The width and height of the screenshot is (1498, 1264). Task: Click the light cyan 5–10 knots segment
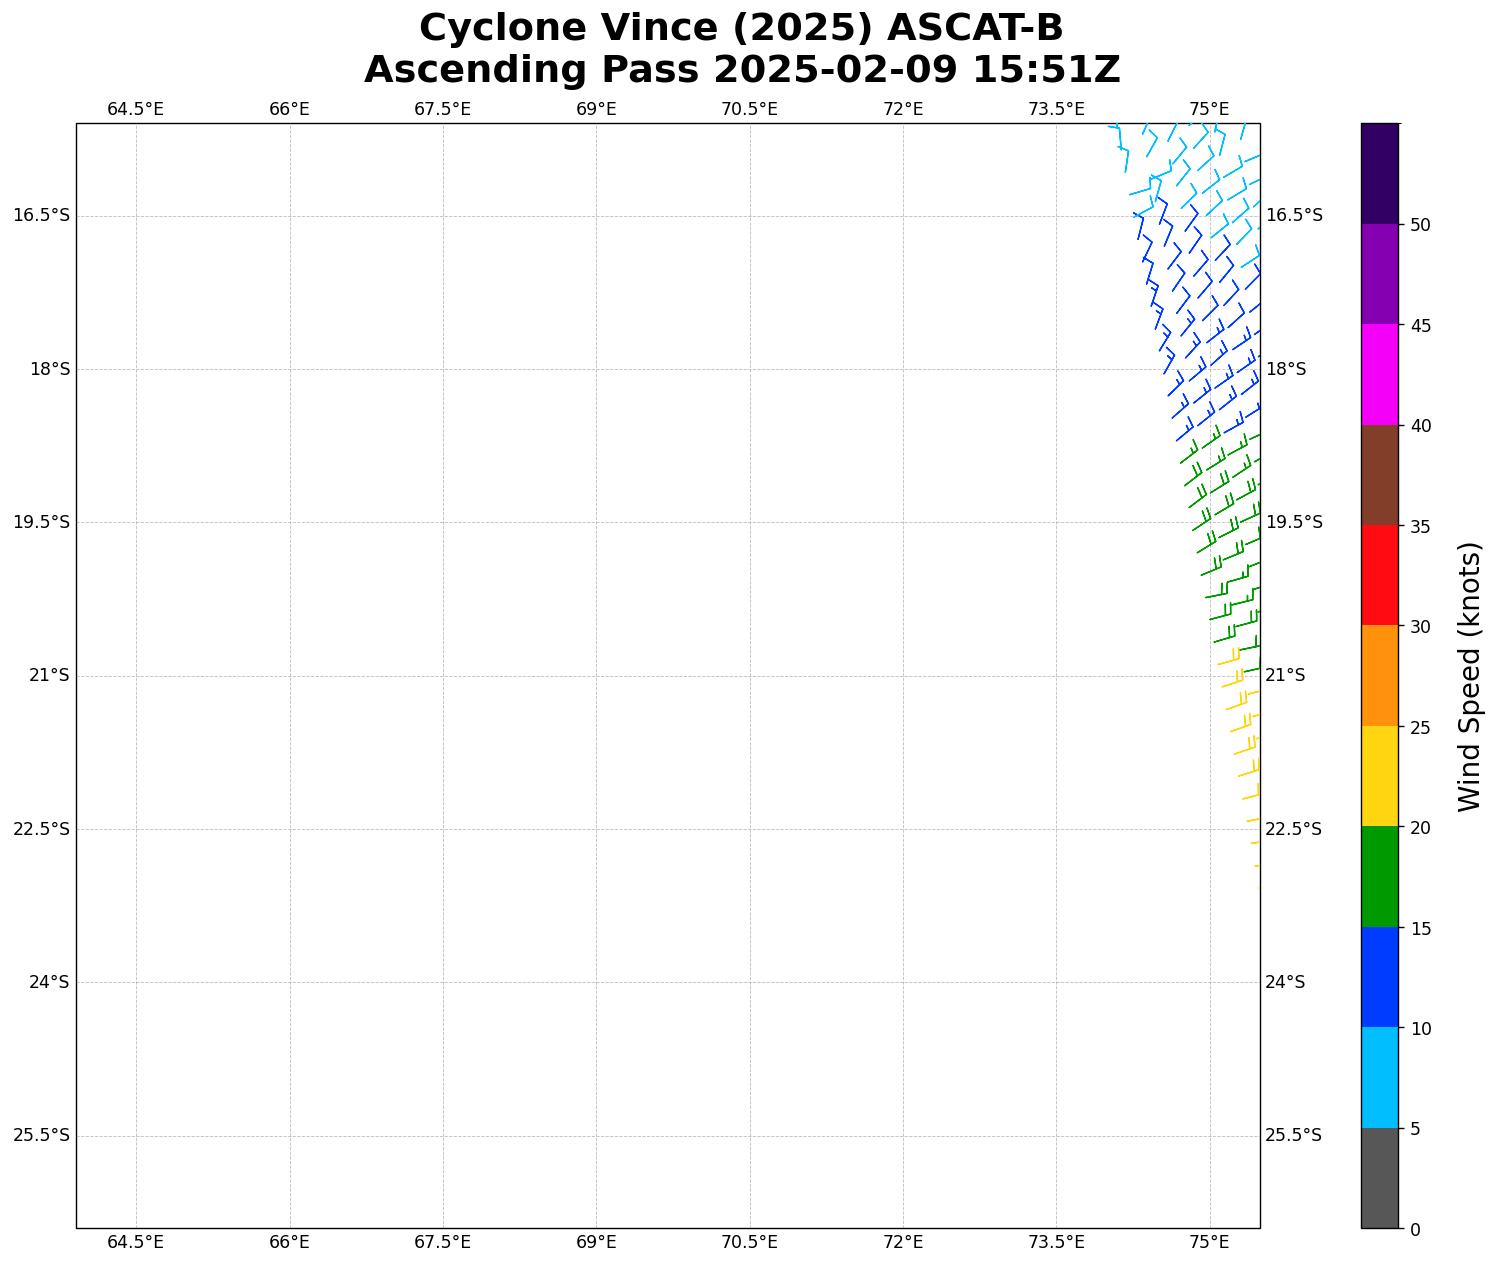point(1379,1077)
